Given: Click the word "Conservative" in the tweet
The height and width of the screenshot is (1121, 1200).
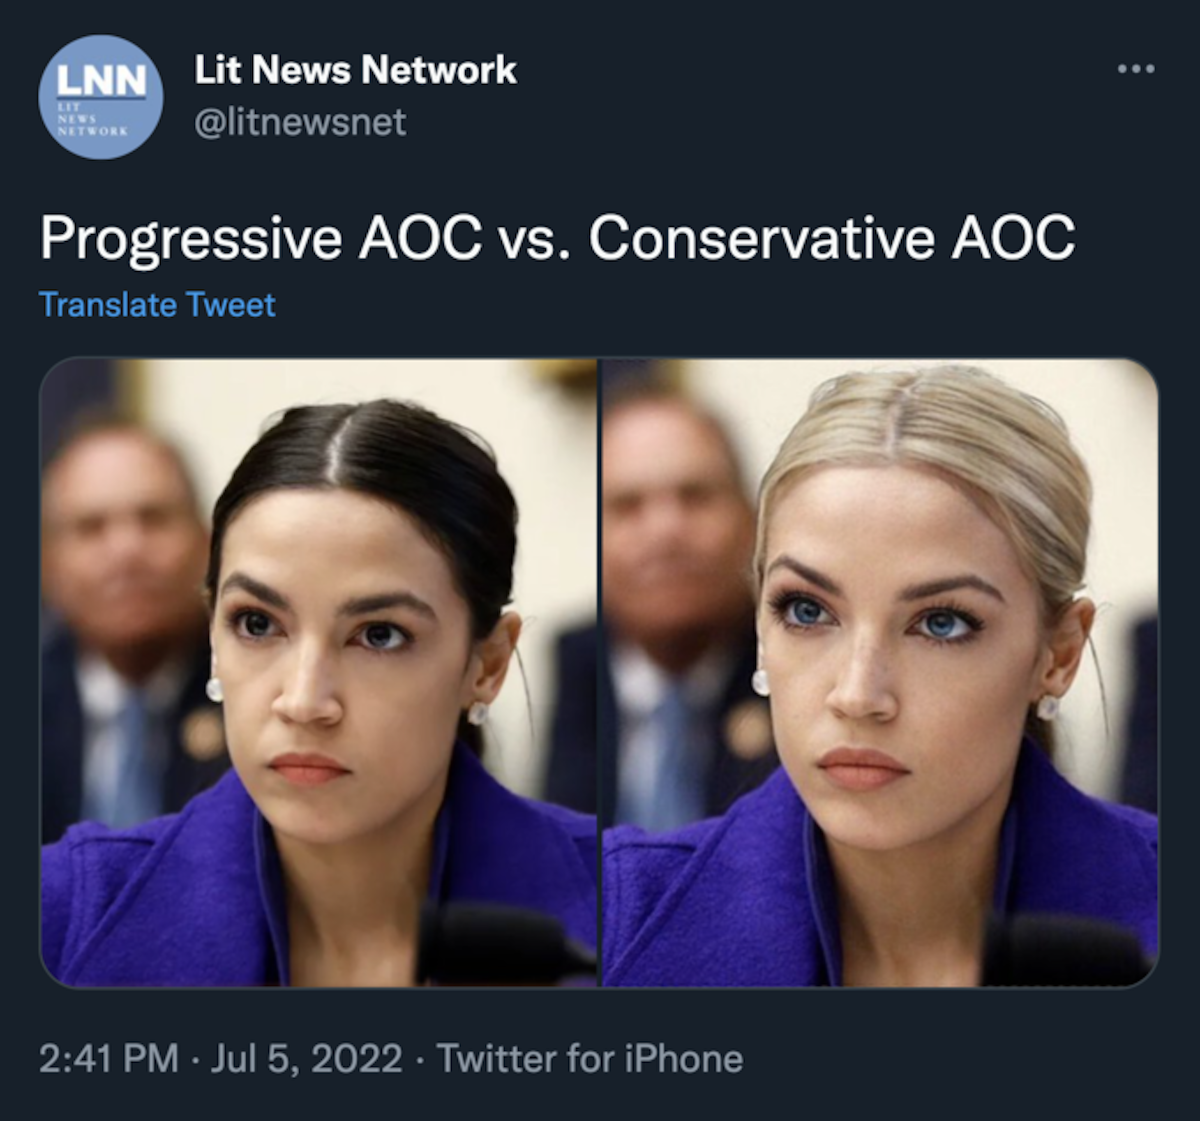Looking at the screenshot, I should pos(760,239).
